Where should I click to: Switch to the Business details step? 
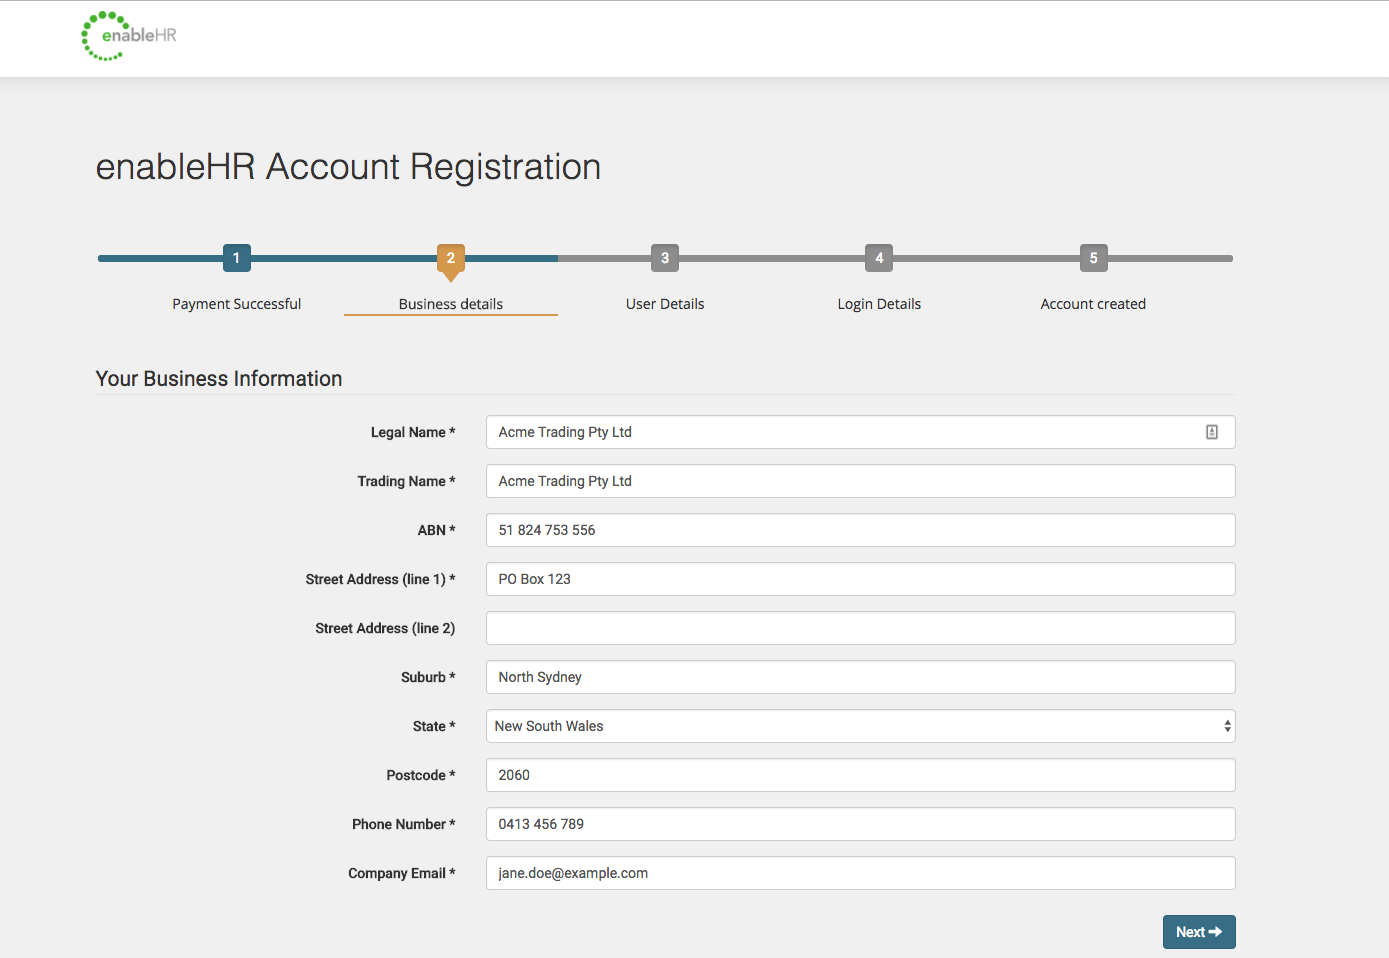pos(450,303)
